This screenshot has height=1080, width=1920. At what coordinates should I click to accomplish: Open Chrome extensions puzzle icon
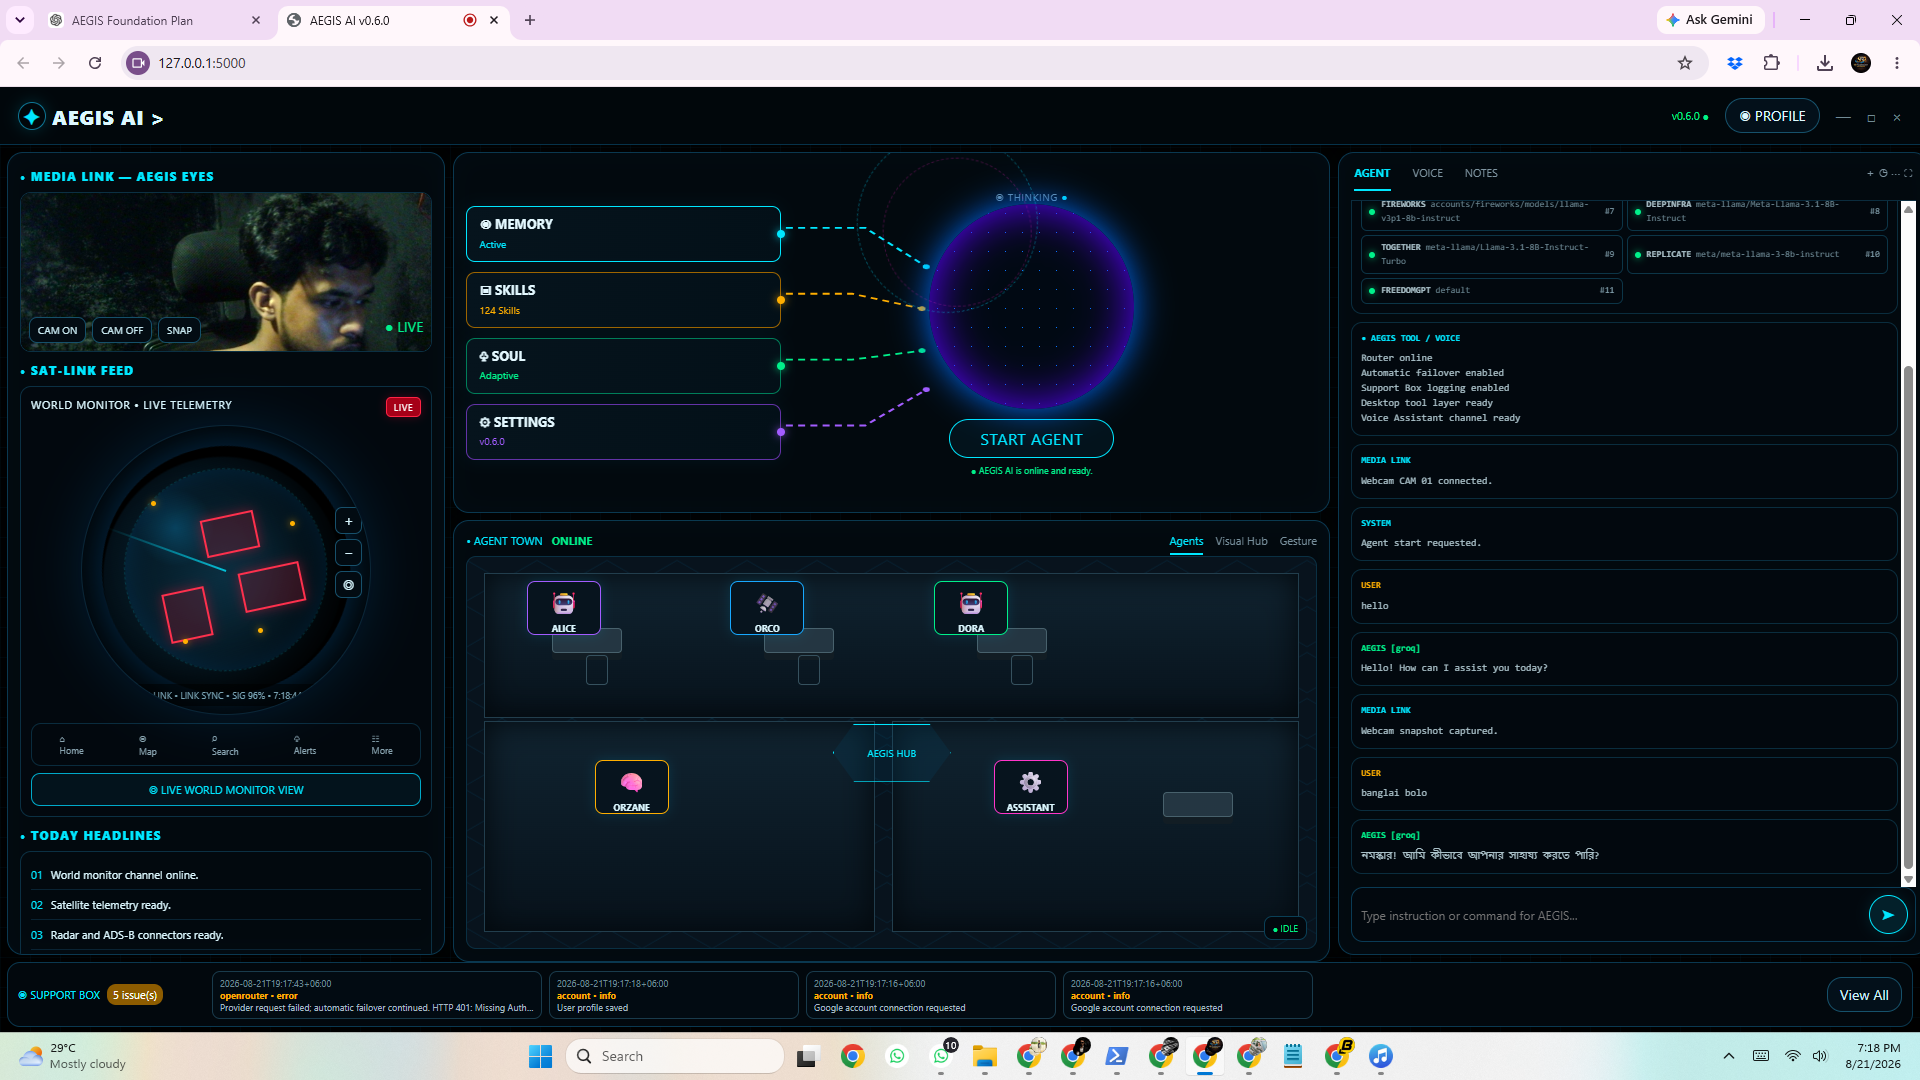click(x=1772, y=63)
